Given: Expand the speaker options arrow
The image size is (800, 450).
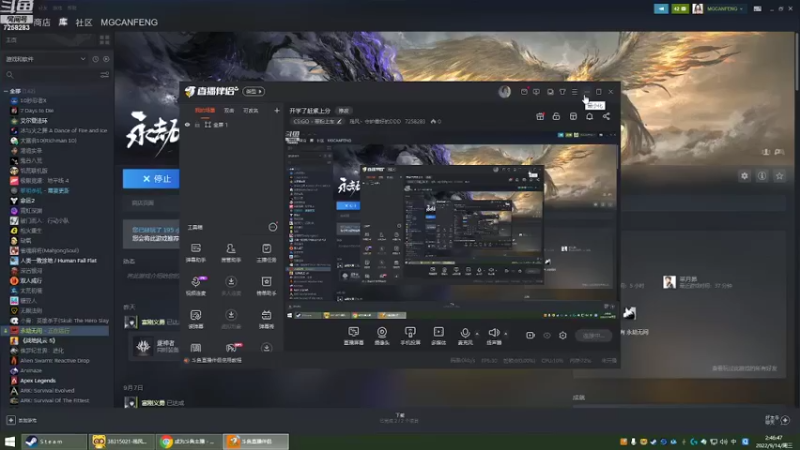Looking at the screenshot, I should point(506,334).
